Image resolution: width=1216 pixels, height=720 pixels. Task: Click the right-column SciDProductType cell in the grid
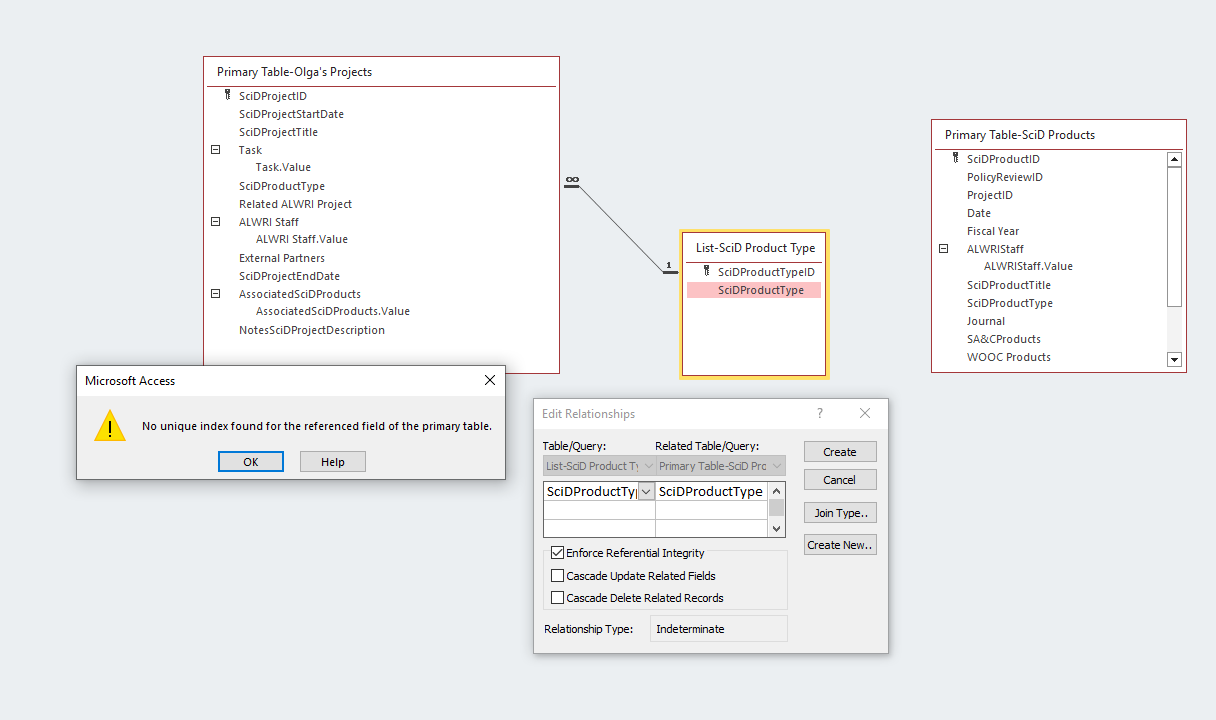coord(712,492)
